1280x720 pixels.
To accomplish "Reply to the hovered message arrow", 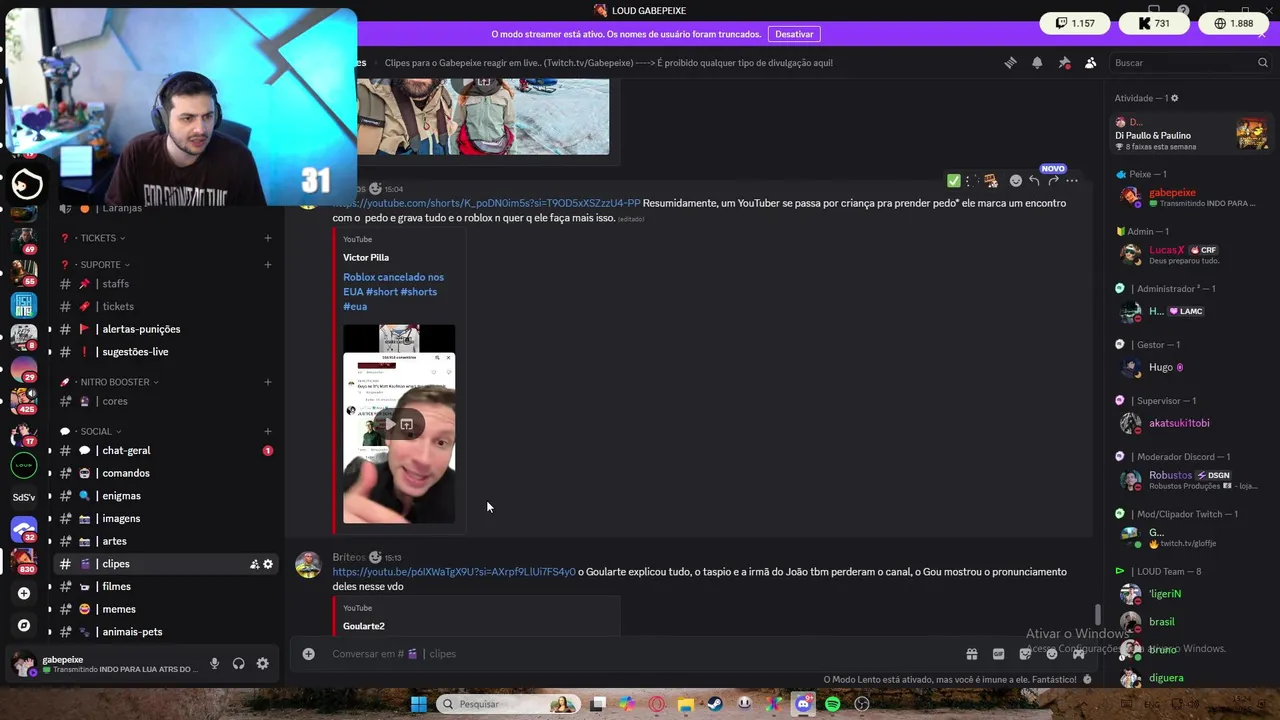I will point(1035,181).
